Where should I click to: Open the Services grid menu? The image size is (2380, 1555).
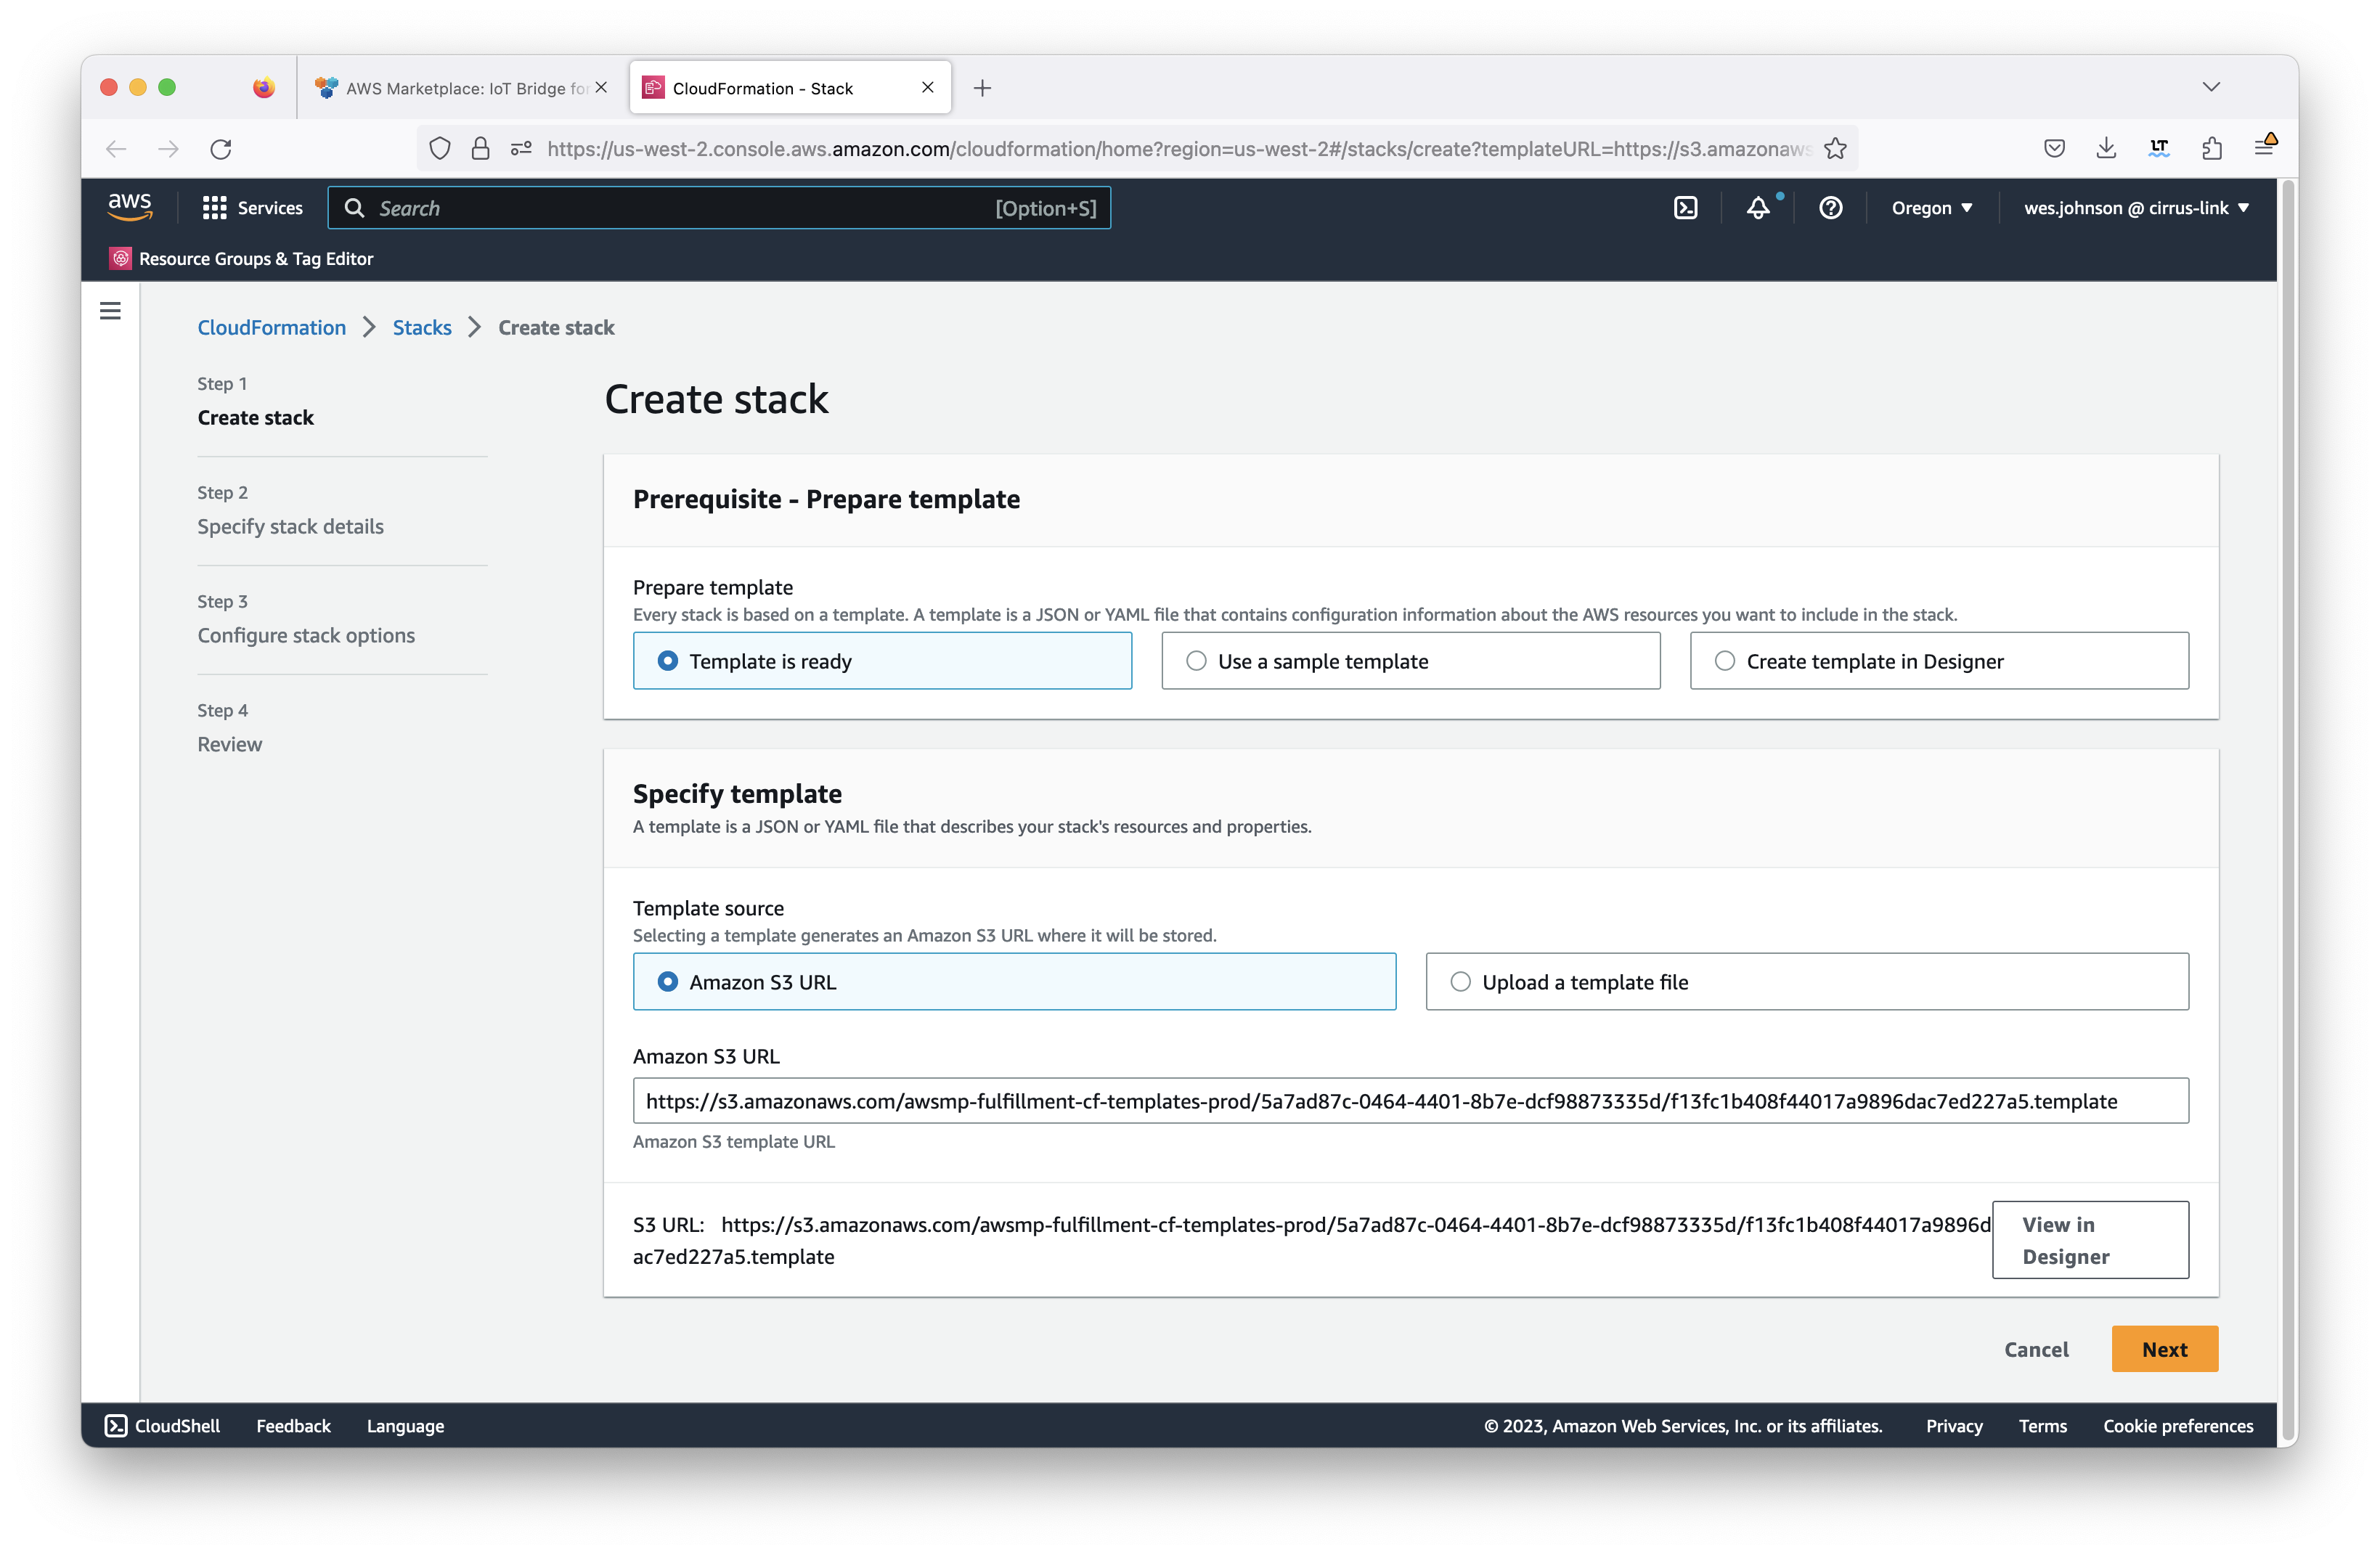(x=252, y=208)
